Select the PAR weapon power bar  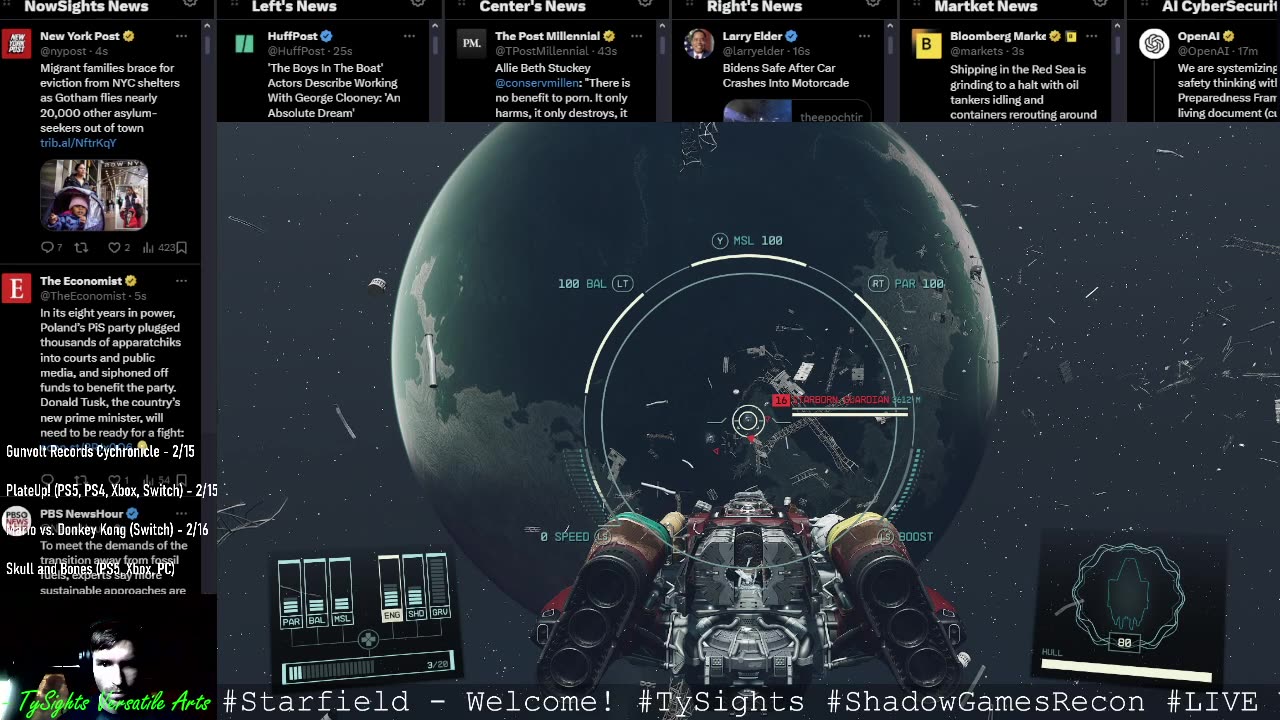tap(291, 594)
